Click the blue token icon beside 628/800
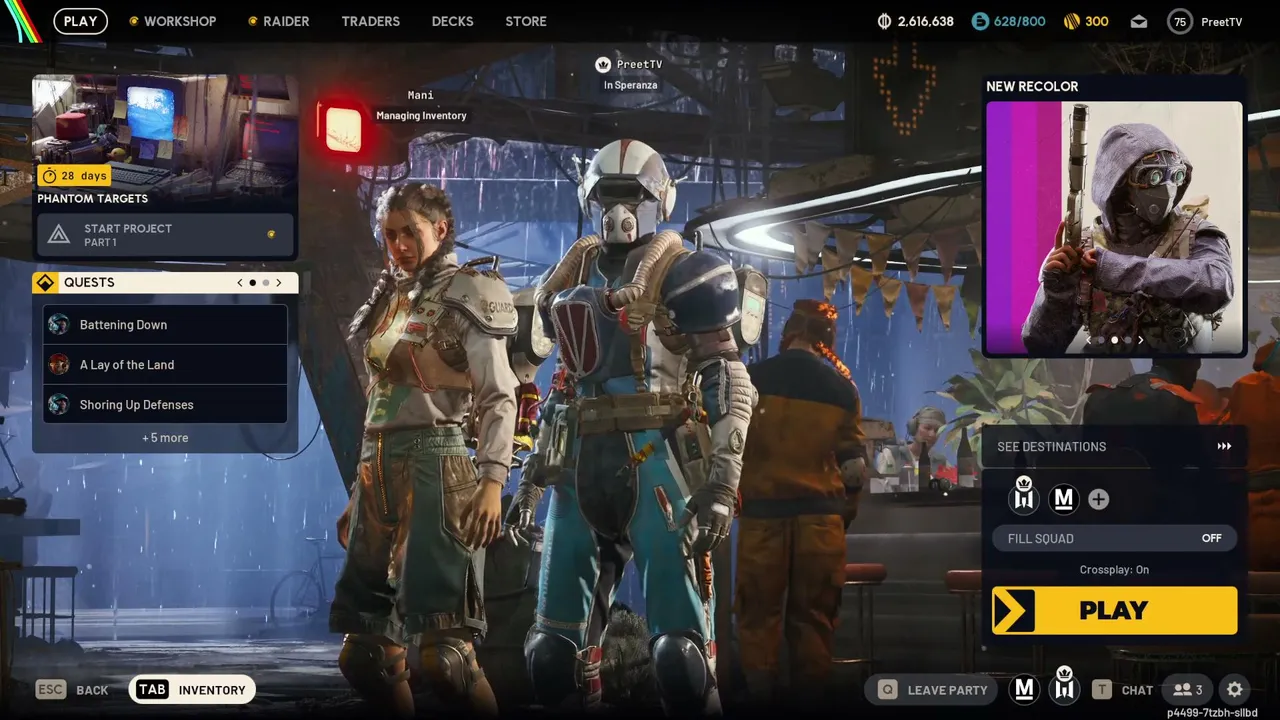Screen dimensions: 1280x720 point(980,21)
